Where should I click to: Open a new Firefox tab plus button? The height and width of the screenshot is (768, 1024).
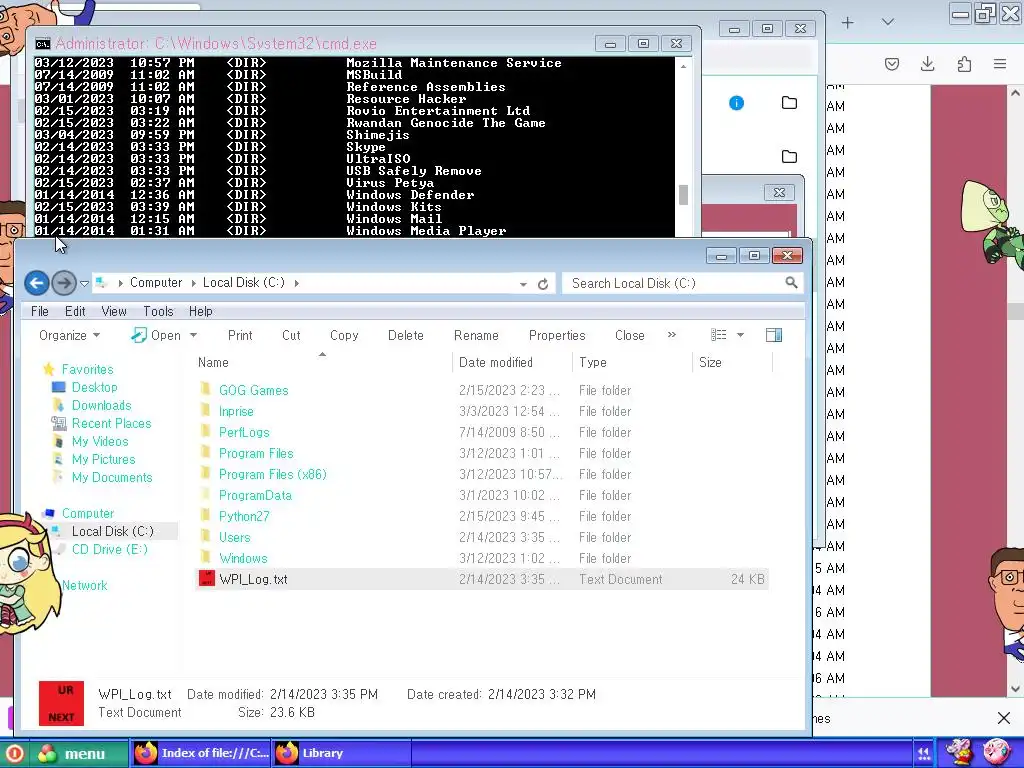[x=848, y=23]
